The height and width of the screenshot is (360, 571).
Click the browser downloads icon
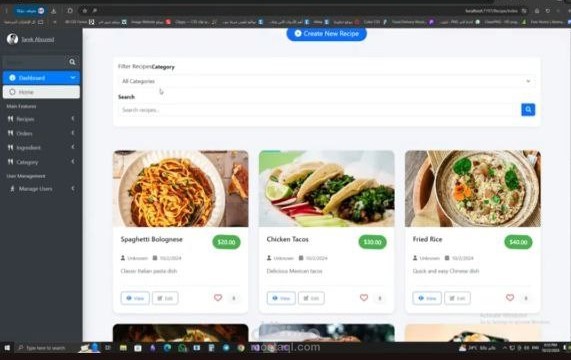click(54, 11)
